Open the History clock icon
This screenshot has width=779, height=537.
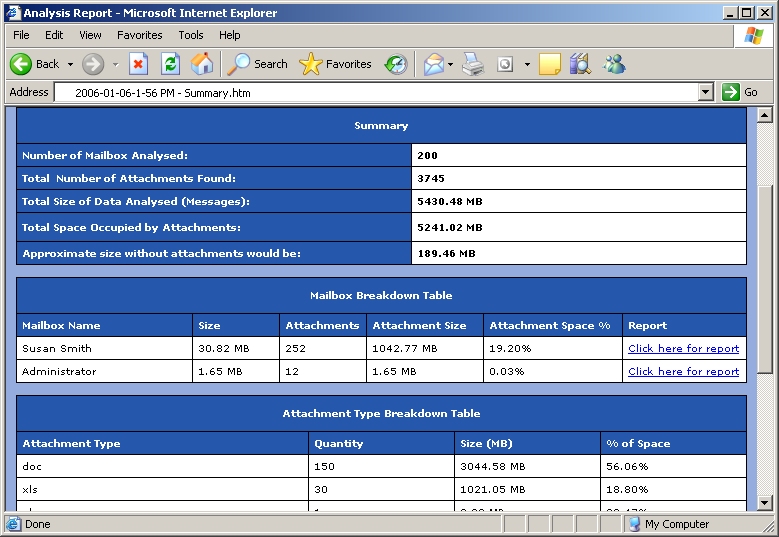pyautogui.click(x=396, y=64)
